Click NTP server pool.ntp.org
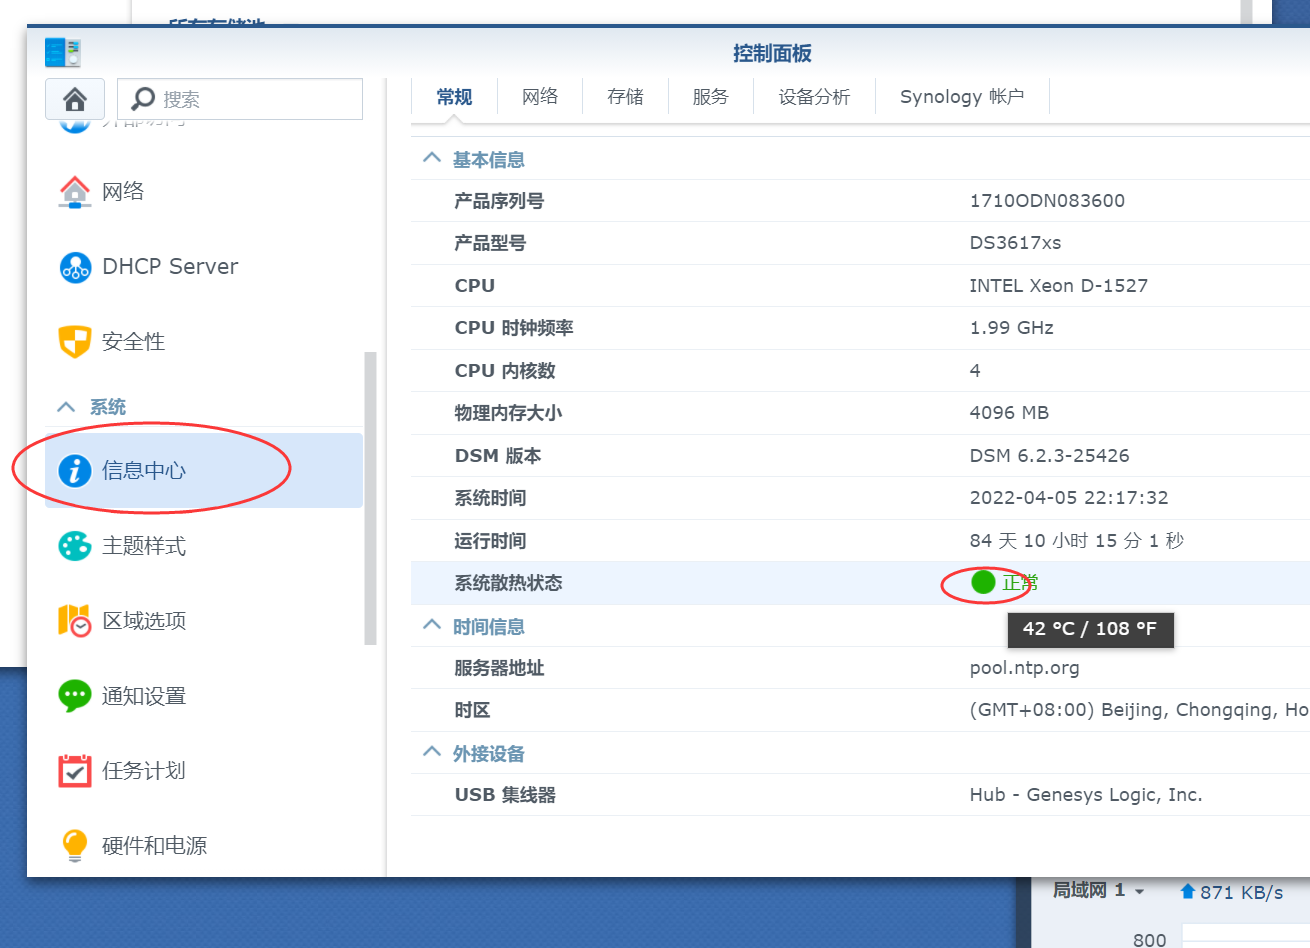The width and height of the screenshot is (1310, 948). click(x=1024, y=668)
